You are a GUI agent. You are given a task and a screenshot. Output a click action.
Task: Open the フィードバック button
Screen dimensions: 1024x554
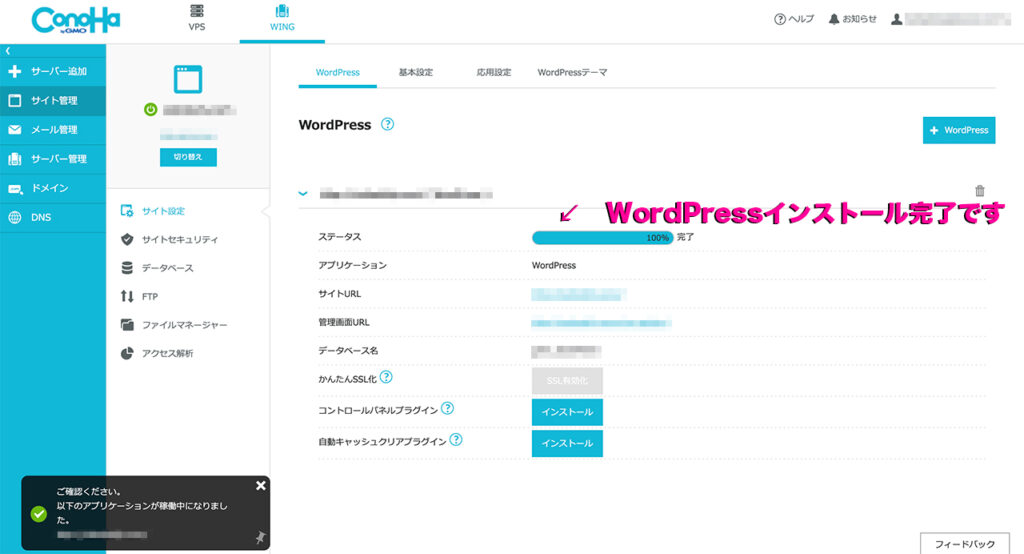pyautogui.click(x=965, y=544)
